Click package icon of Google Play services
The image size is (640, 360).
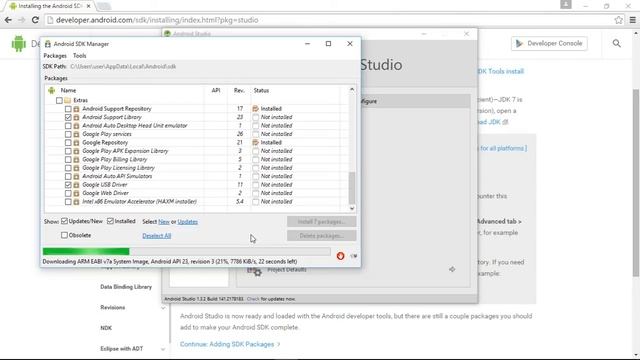click(76, 134)
